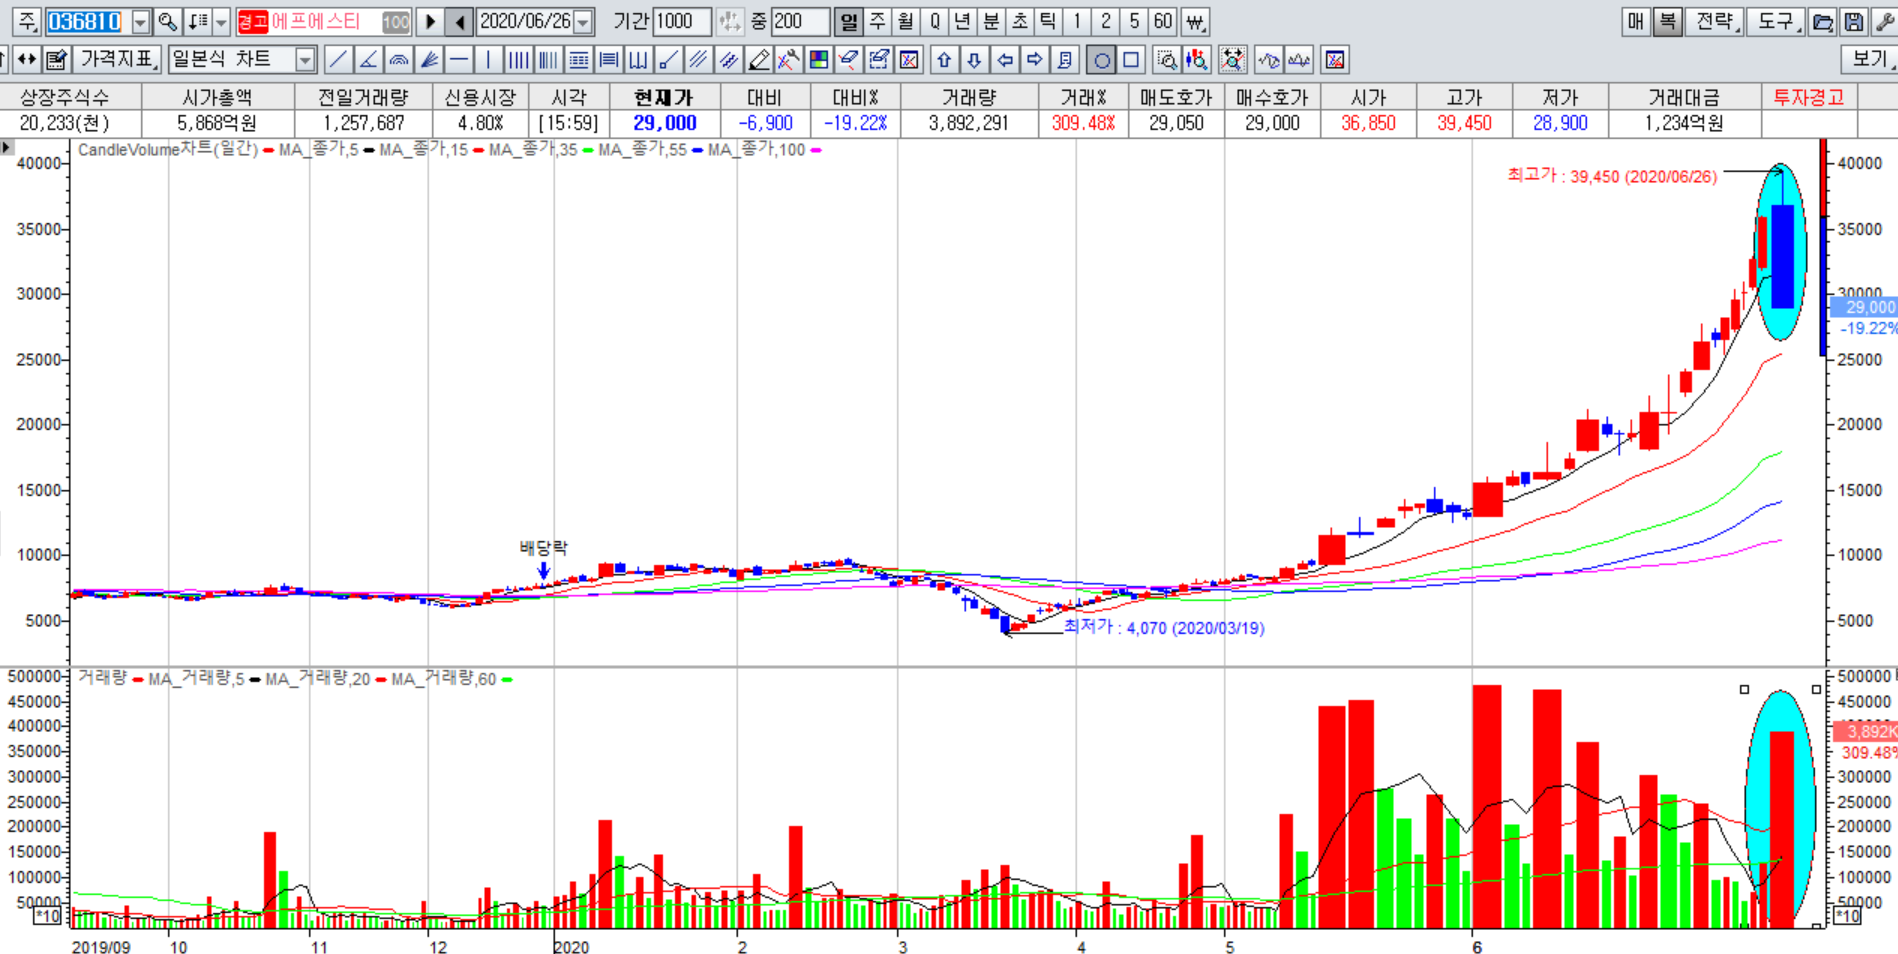This screenshot has height=954, width=1898.
Task: Select the trend line drawing tool
Action: coord(339,60)
